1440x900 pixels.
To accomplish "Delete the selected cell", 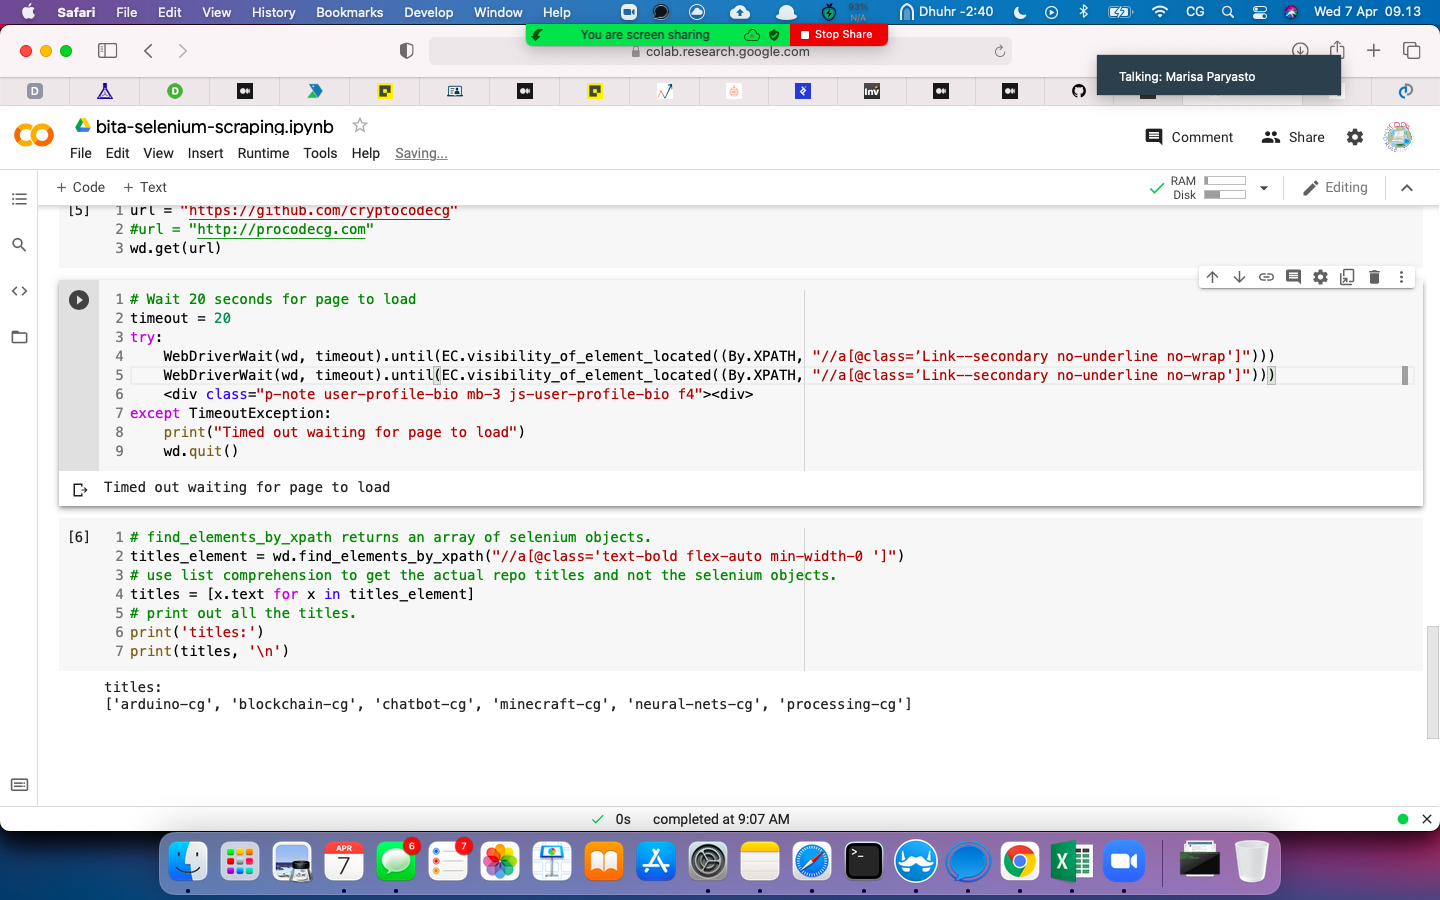I will [x=1374, y=277].
